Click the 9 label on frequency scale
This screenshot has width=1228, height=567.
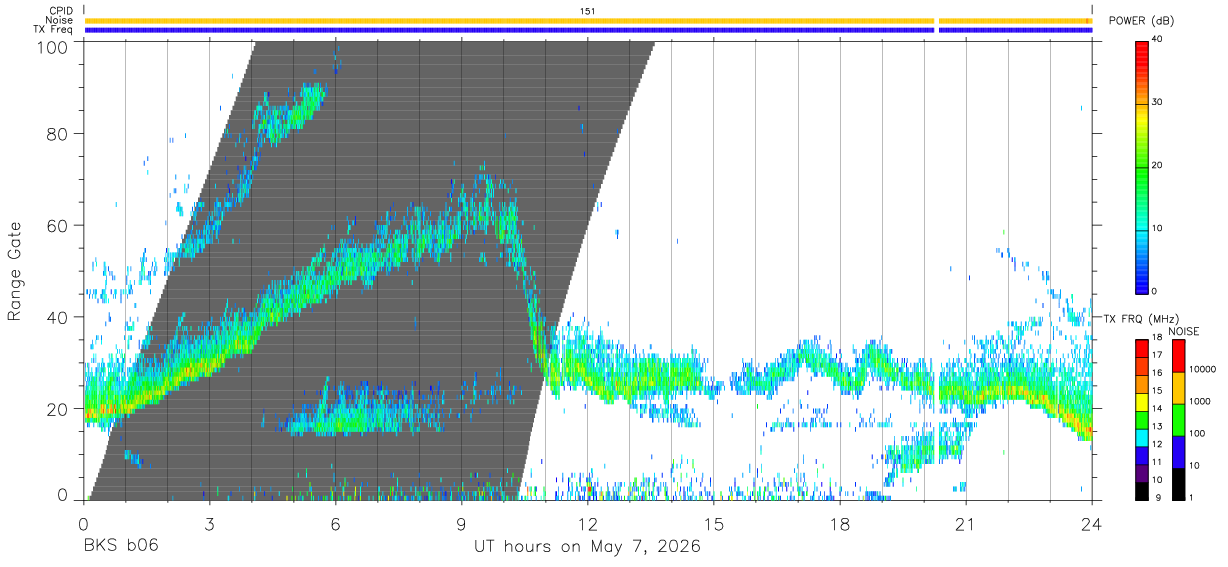pyautogui.click(x=1156, y=497)
